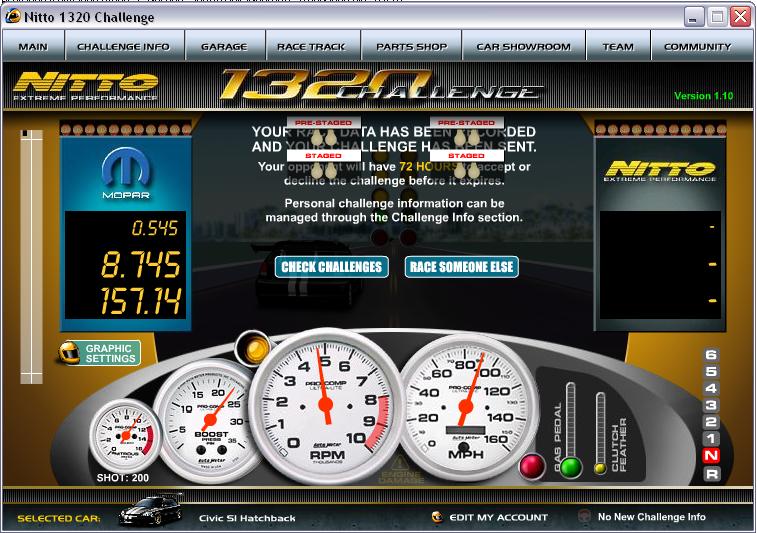
Task: Click the Edit My Account link
Action: (x=499, y=517)
